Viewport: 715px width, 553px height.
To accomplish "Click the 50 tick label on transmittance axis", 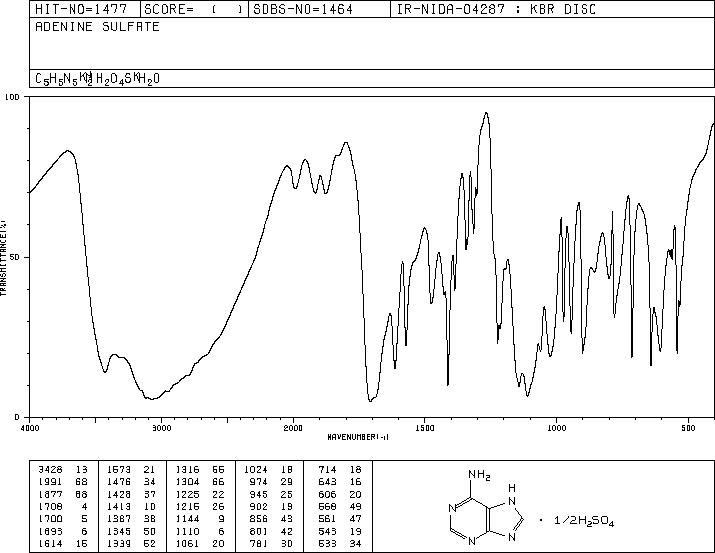I will click(x=15, y=257).
